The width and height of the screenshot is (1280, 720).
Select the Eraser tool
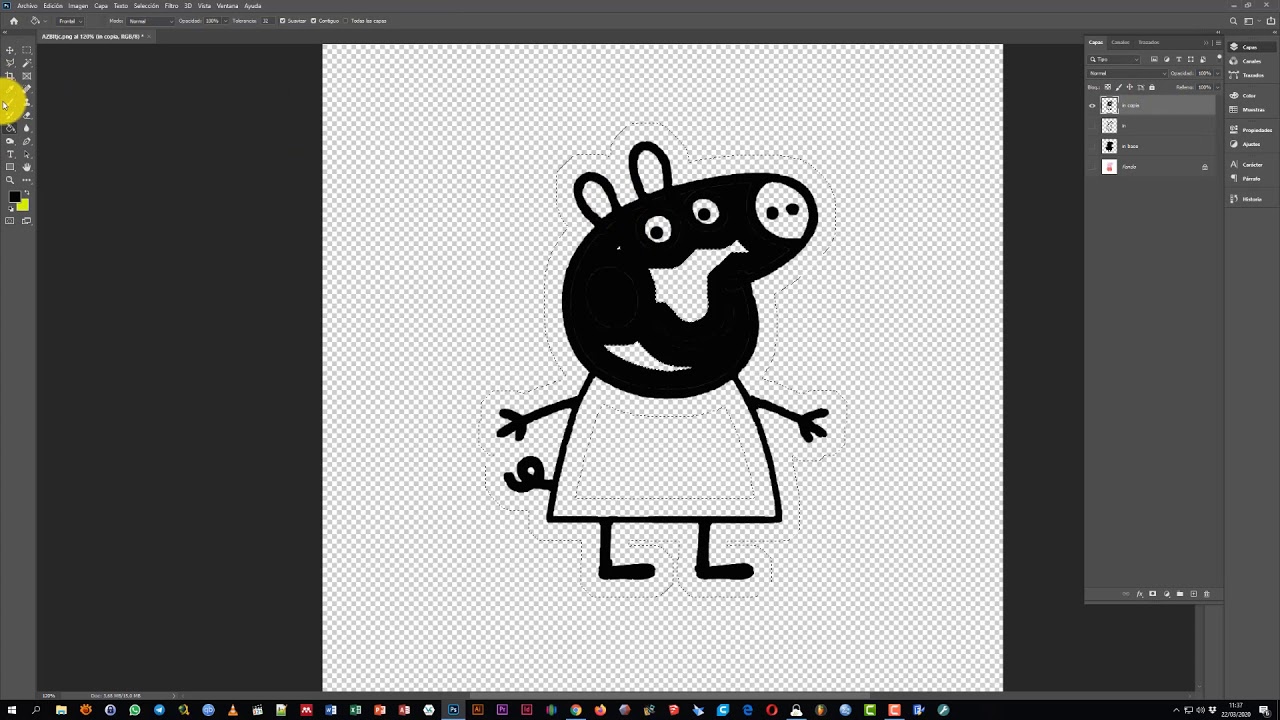coord(26,115)
